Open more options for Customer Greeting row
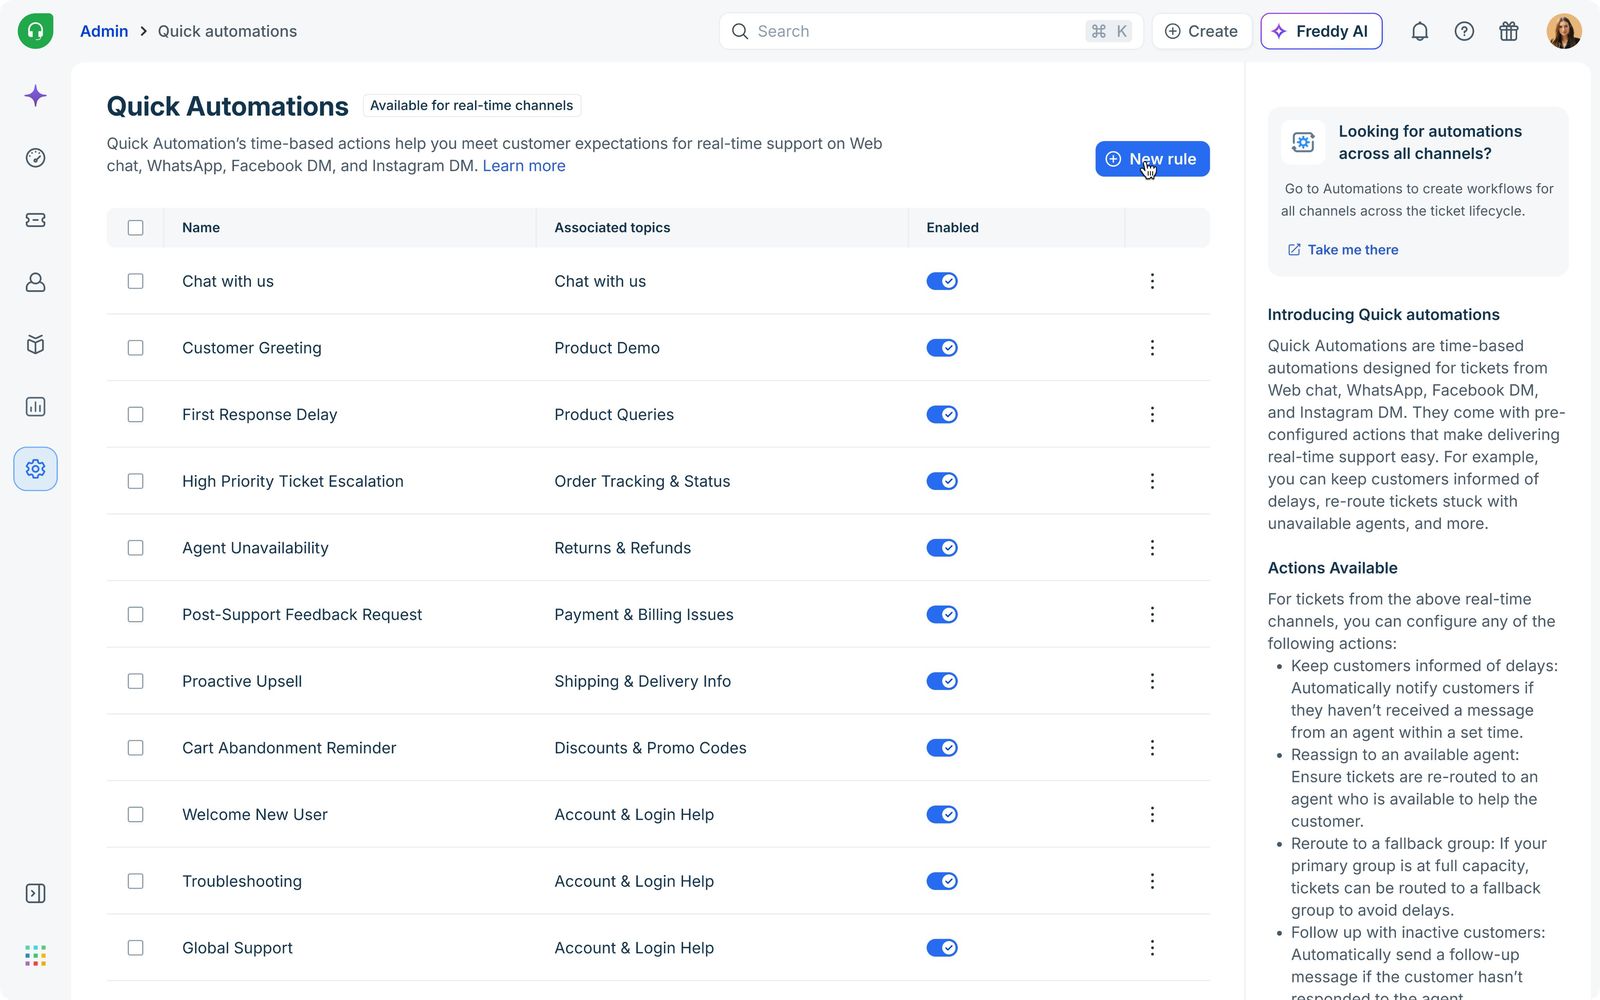This screenshot has width=1600, height=1000. (1152, 348)
